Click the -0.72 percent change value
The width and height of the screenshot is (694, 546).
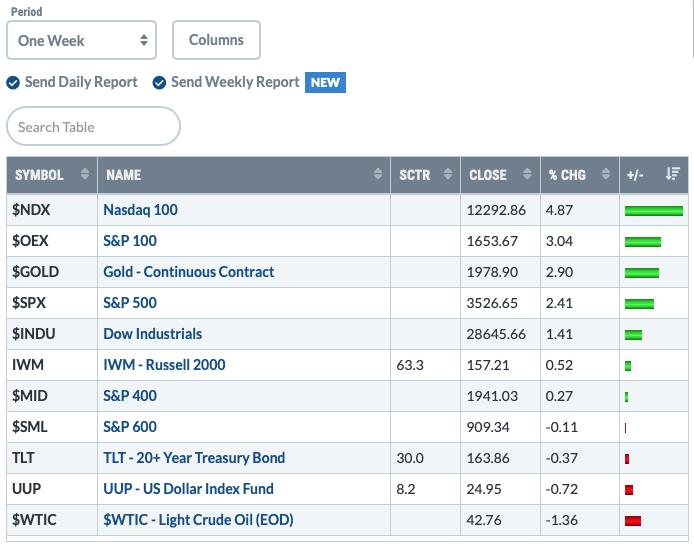coord(562,488)
